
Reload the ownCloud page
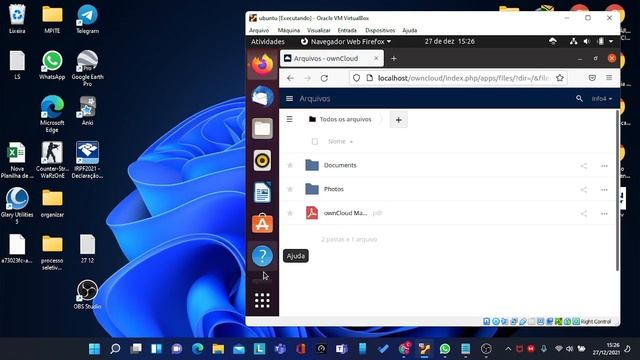tap(324, 78)
